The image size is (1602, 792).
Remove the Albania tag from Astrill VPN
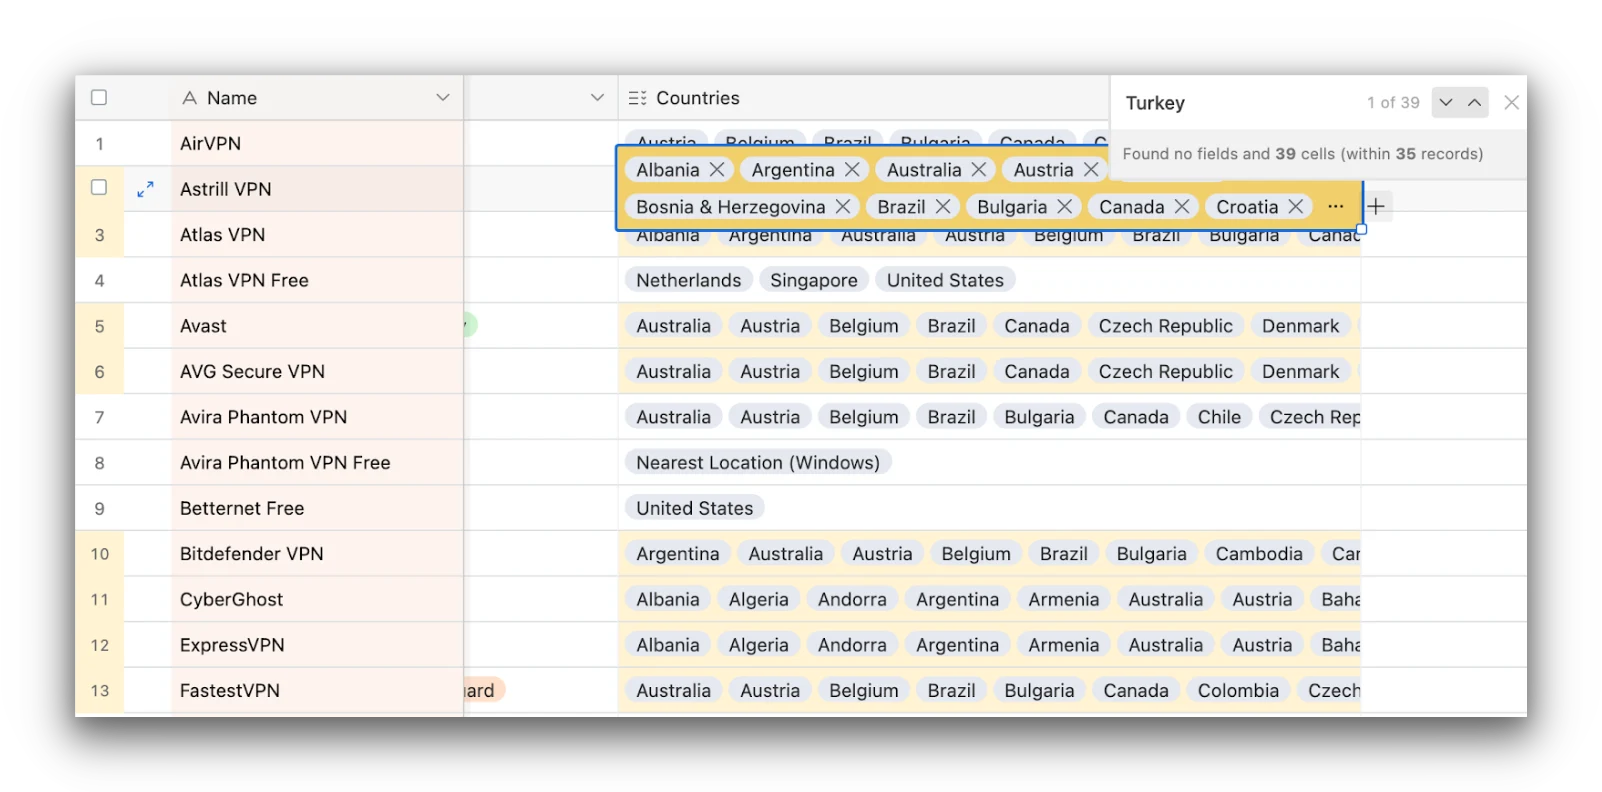(x=717, y=170)
